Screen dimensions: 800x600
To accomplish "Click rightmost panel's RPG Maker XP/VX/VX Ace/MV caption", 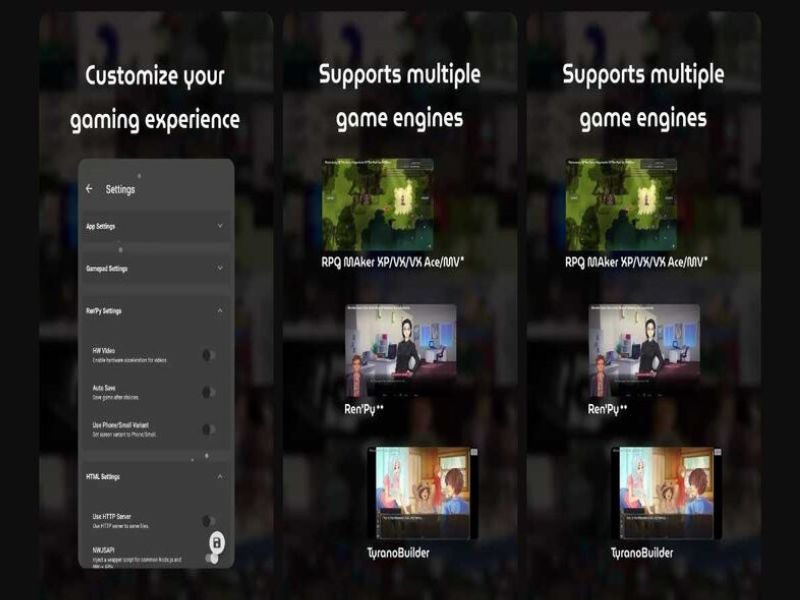I will point(637,262).
